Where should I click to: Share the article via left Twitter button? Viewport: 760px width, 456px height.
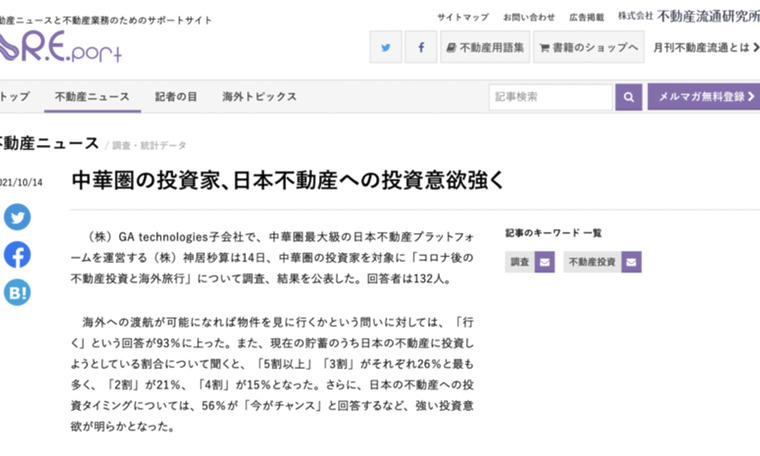pos(17,217)
